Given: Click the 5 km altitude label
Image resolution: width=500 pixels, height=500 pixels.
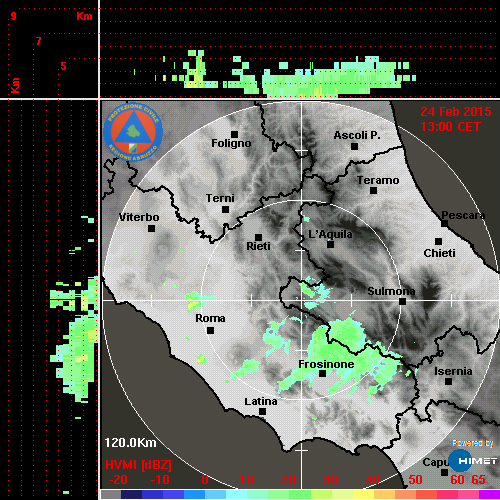Looking at the screenshot, I should click(63, 66).
